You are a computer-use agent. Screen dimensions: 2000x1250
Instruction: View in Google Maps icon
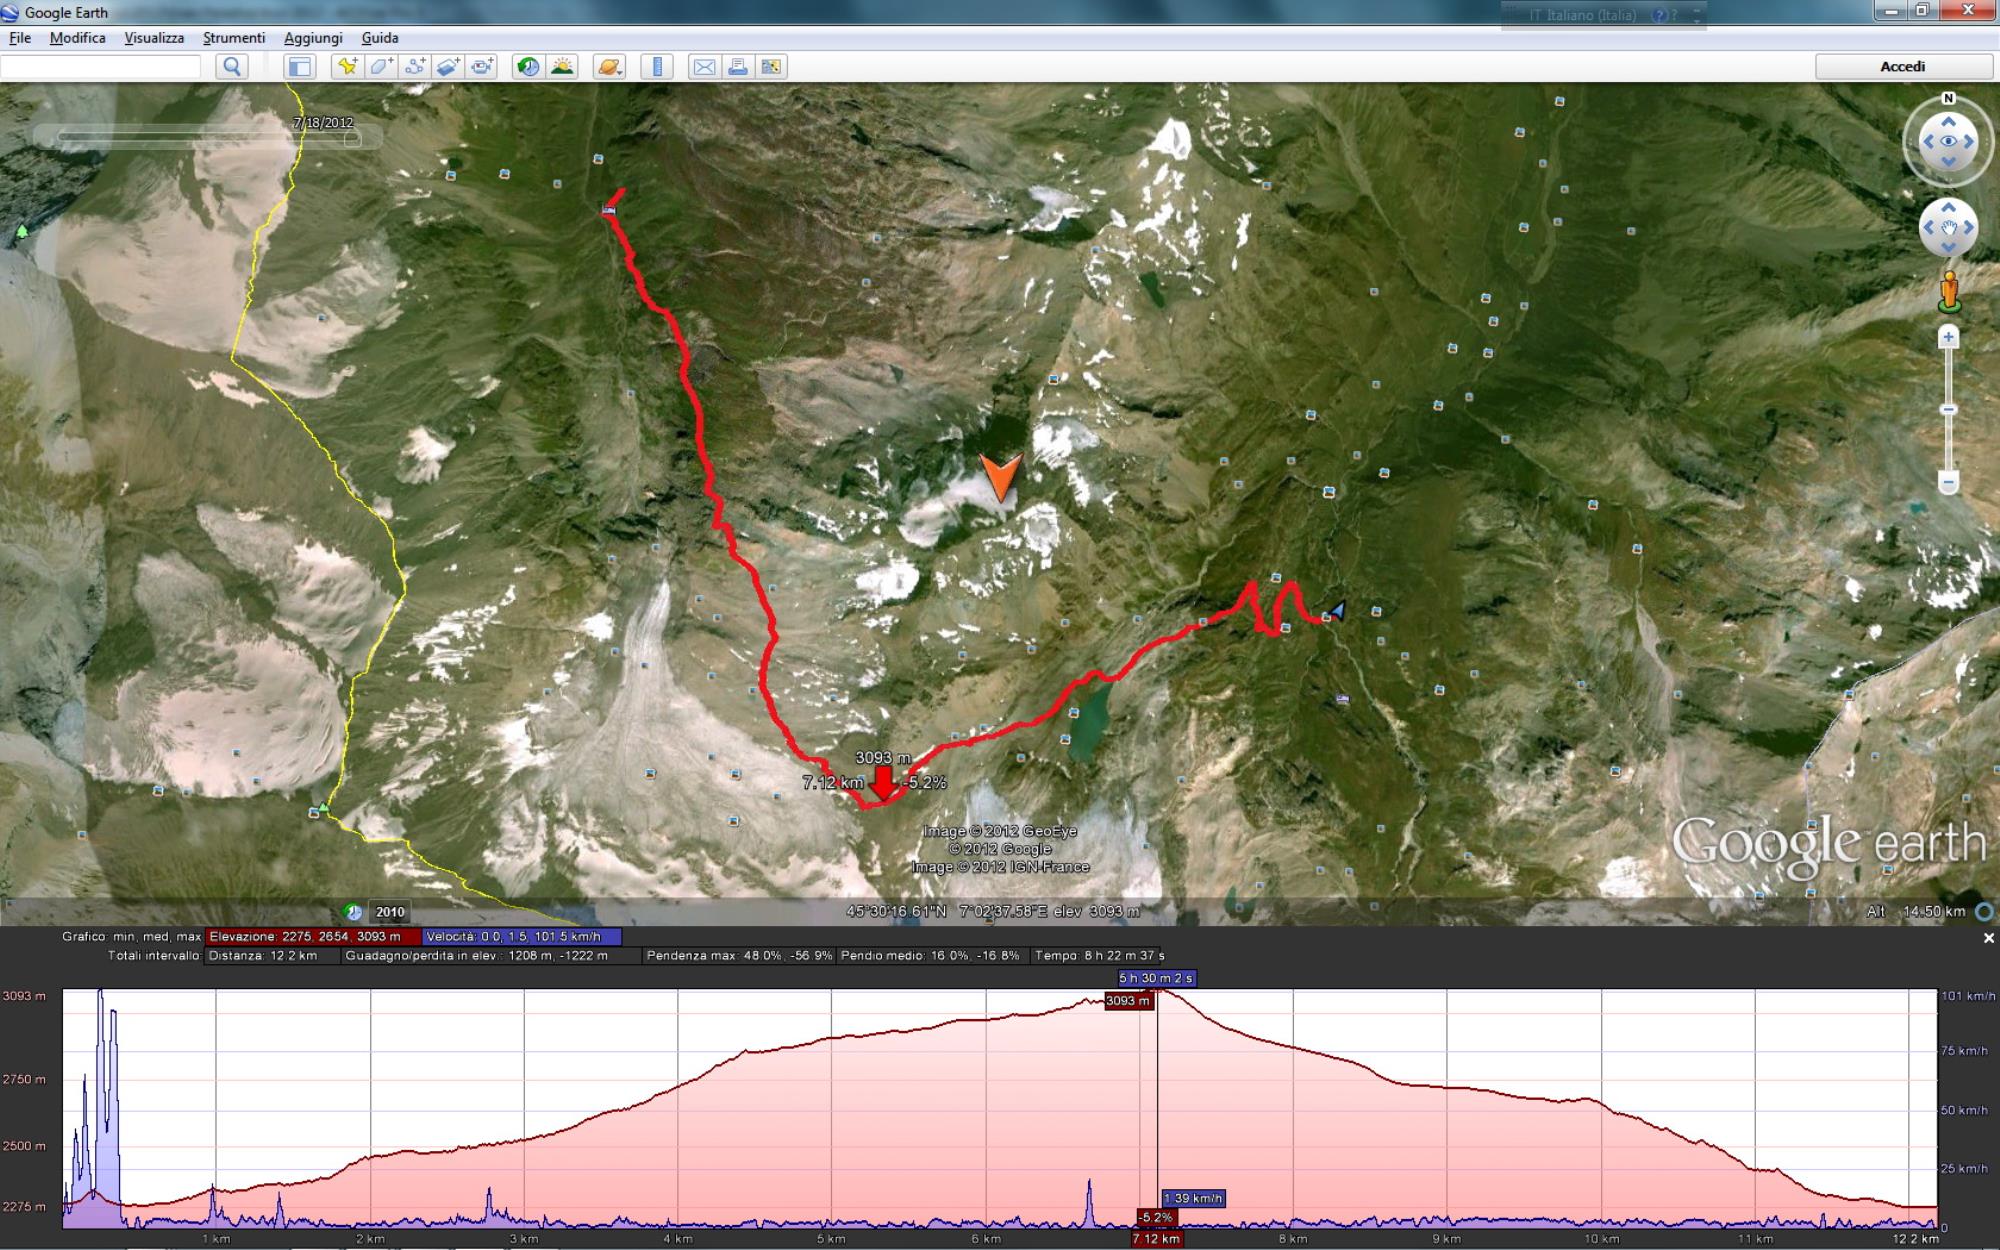click(771, 67)
